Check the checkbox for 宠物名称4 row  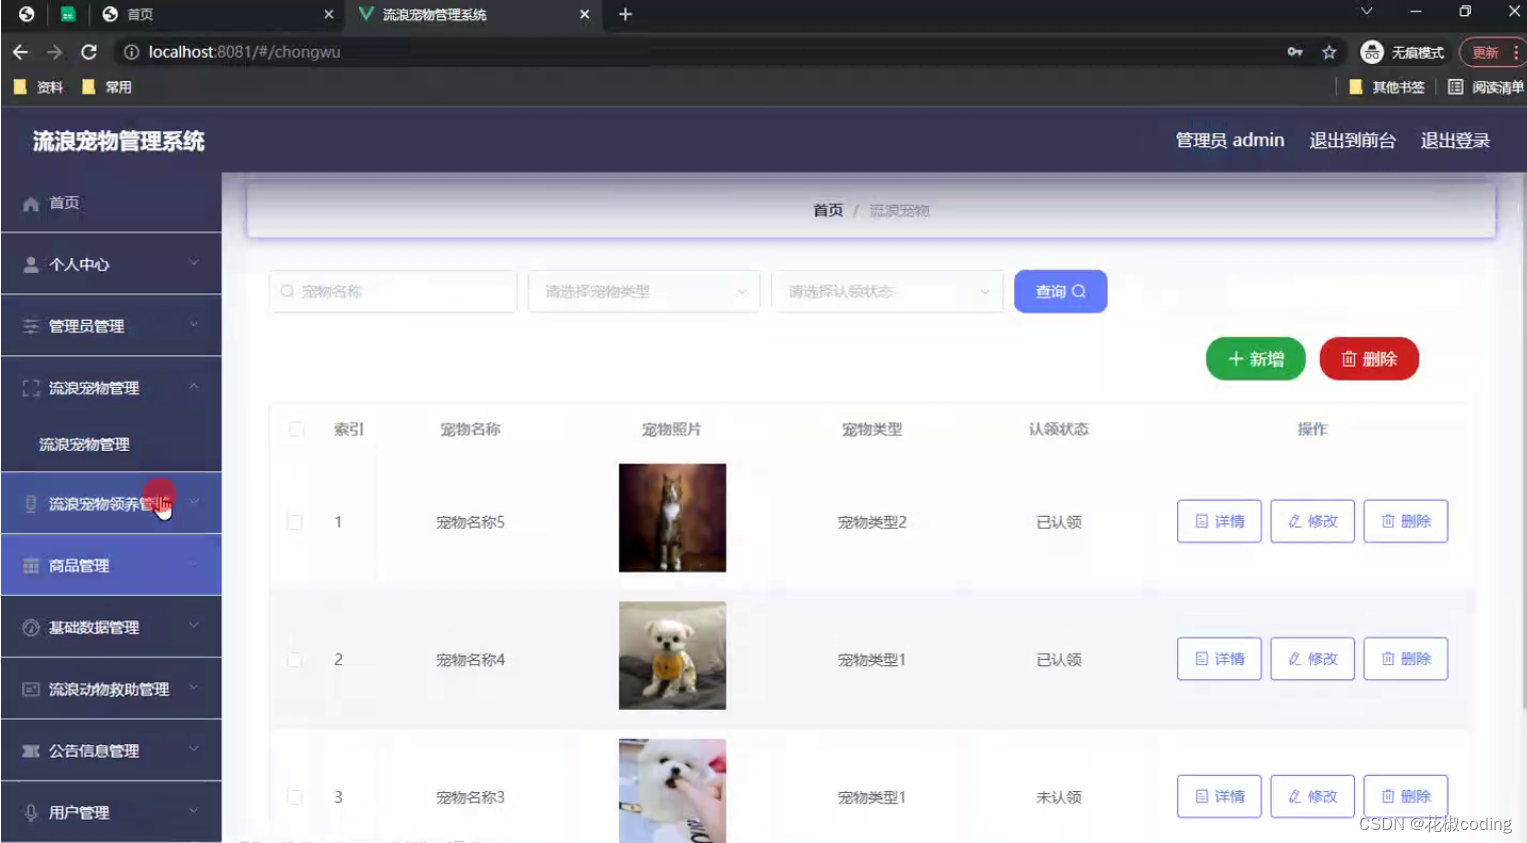[295, 659]
